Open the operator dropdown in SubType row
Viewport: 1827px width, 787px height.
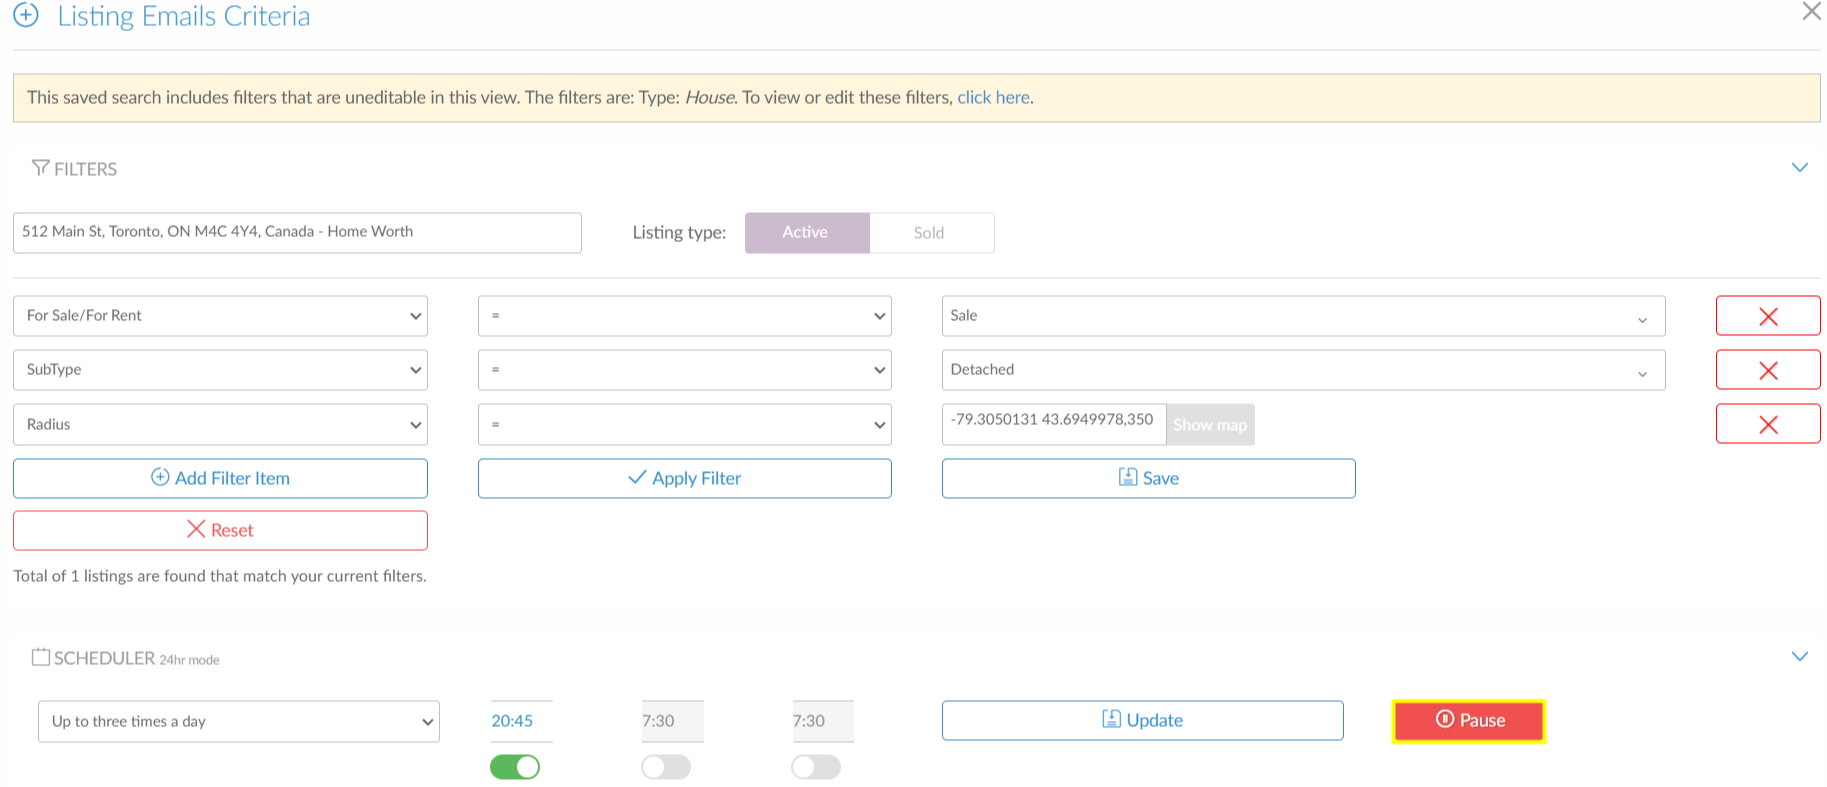684,370
